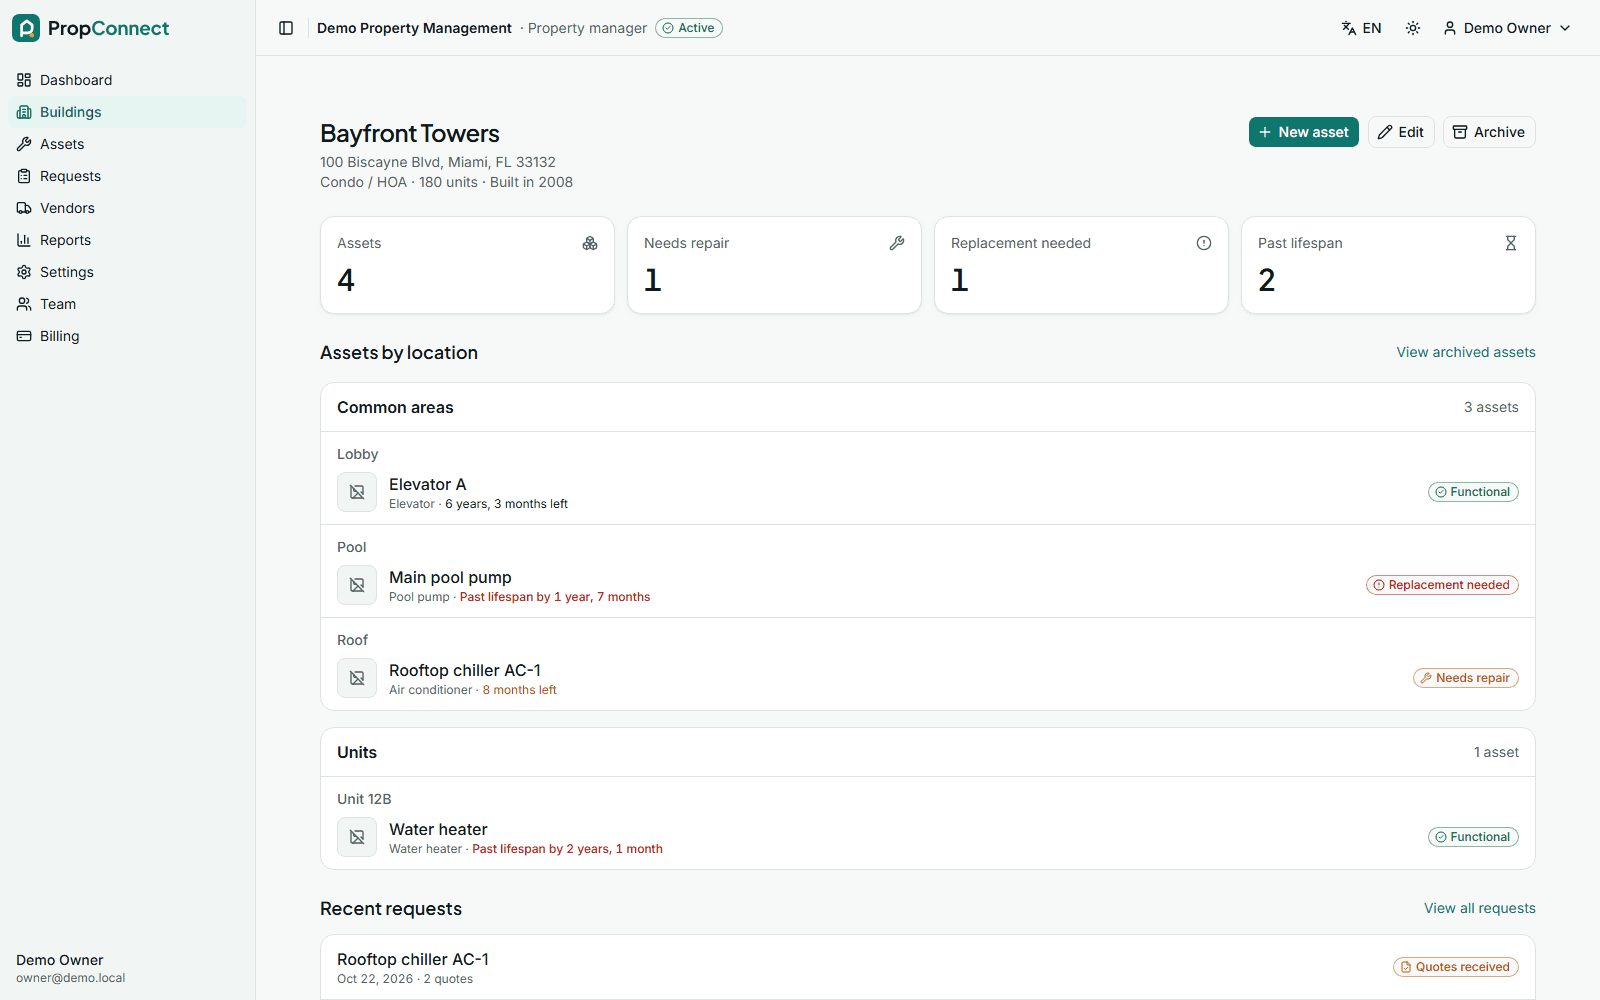This screenshot has width=1600, height=1000.
Task: Follow the View all requests link
Action: point(1480,908)
